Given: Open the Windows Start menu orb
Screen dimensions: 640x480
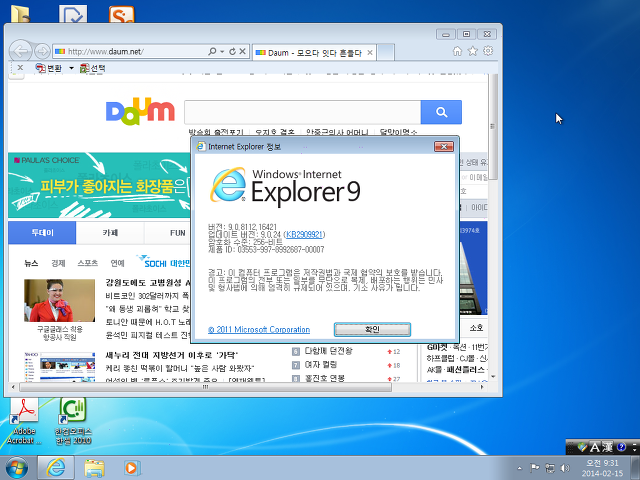Looking at the screenshot, I should [17, 468].
